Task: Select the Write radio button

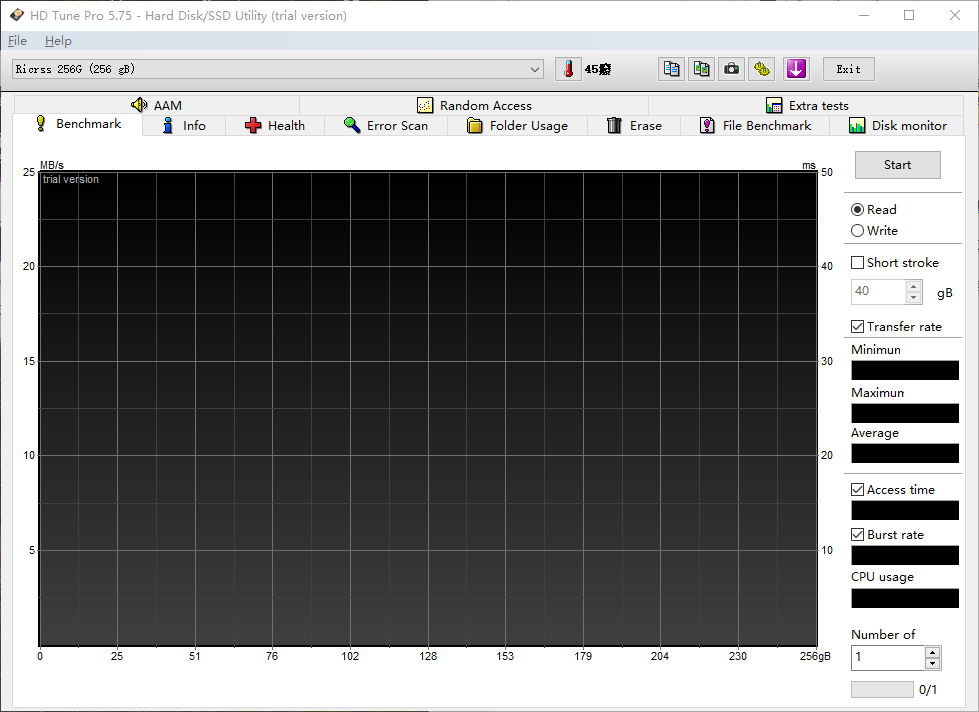Action: 857,230
